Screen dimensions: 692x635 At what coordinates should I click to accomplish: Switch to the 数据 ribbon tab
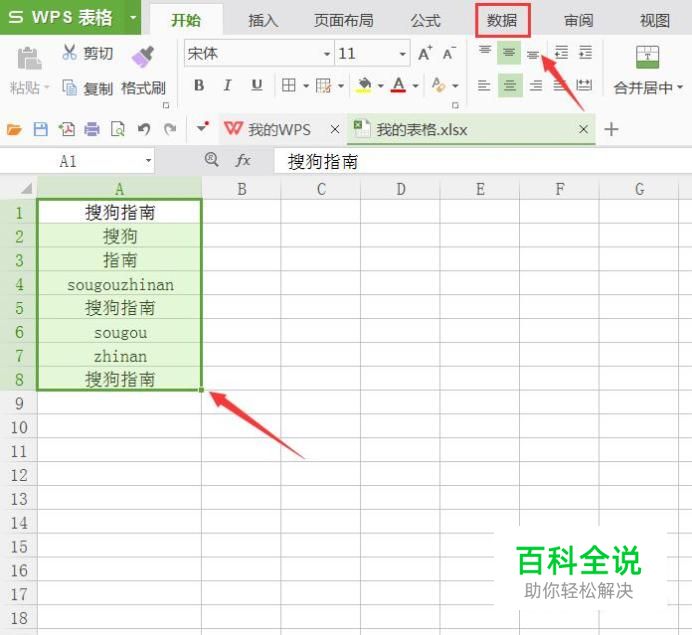502,20
